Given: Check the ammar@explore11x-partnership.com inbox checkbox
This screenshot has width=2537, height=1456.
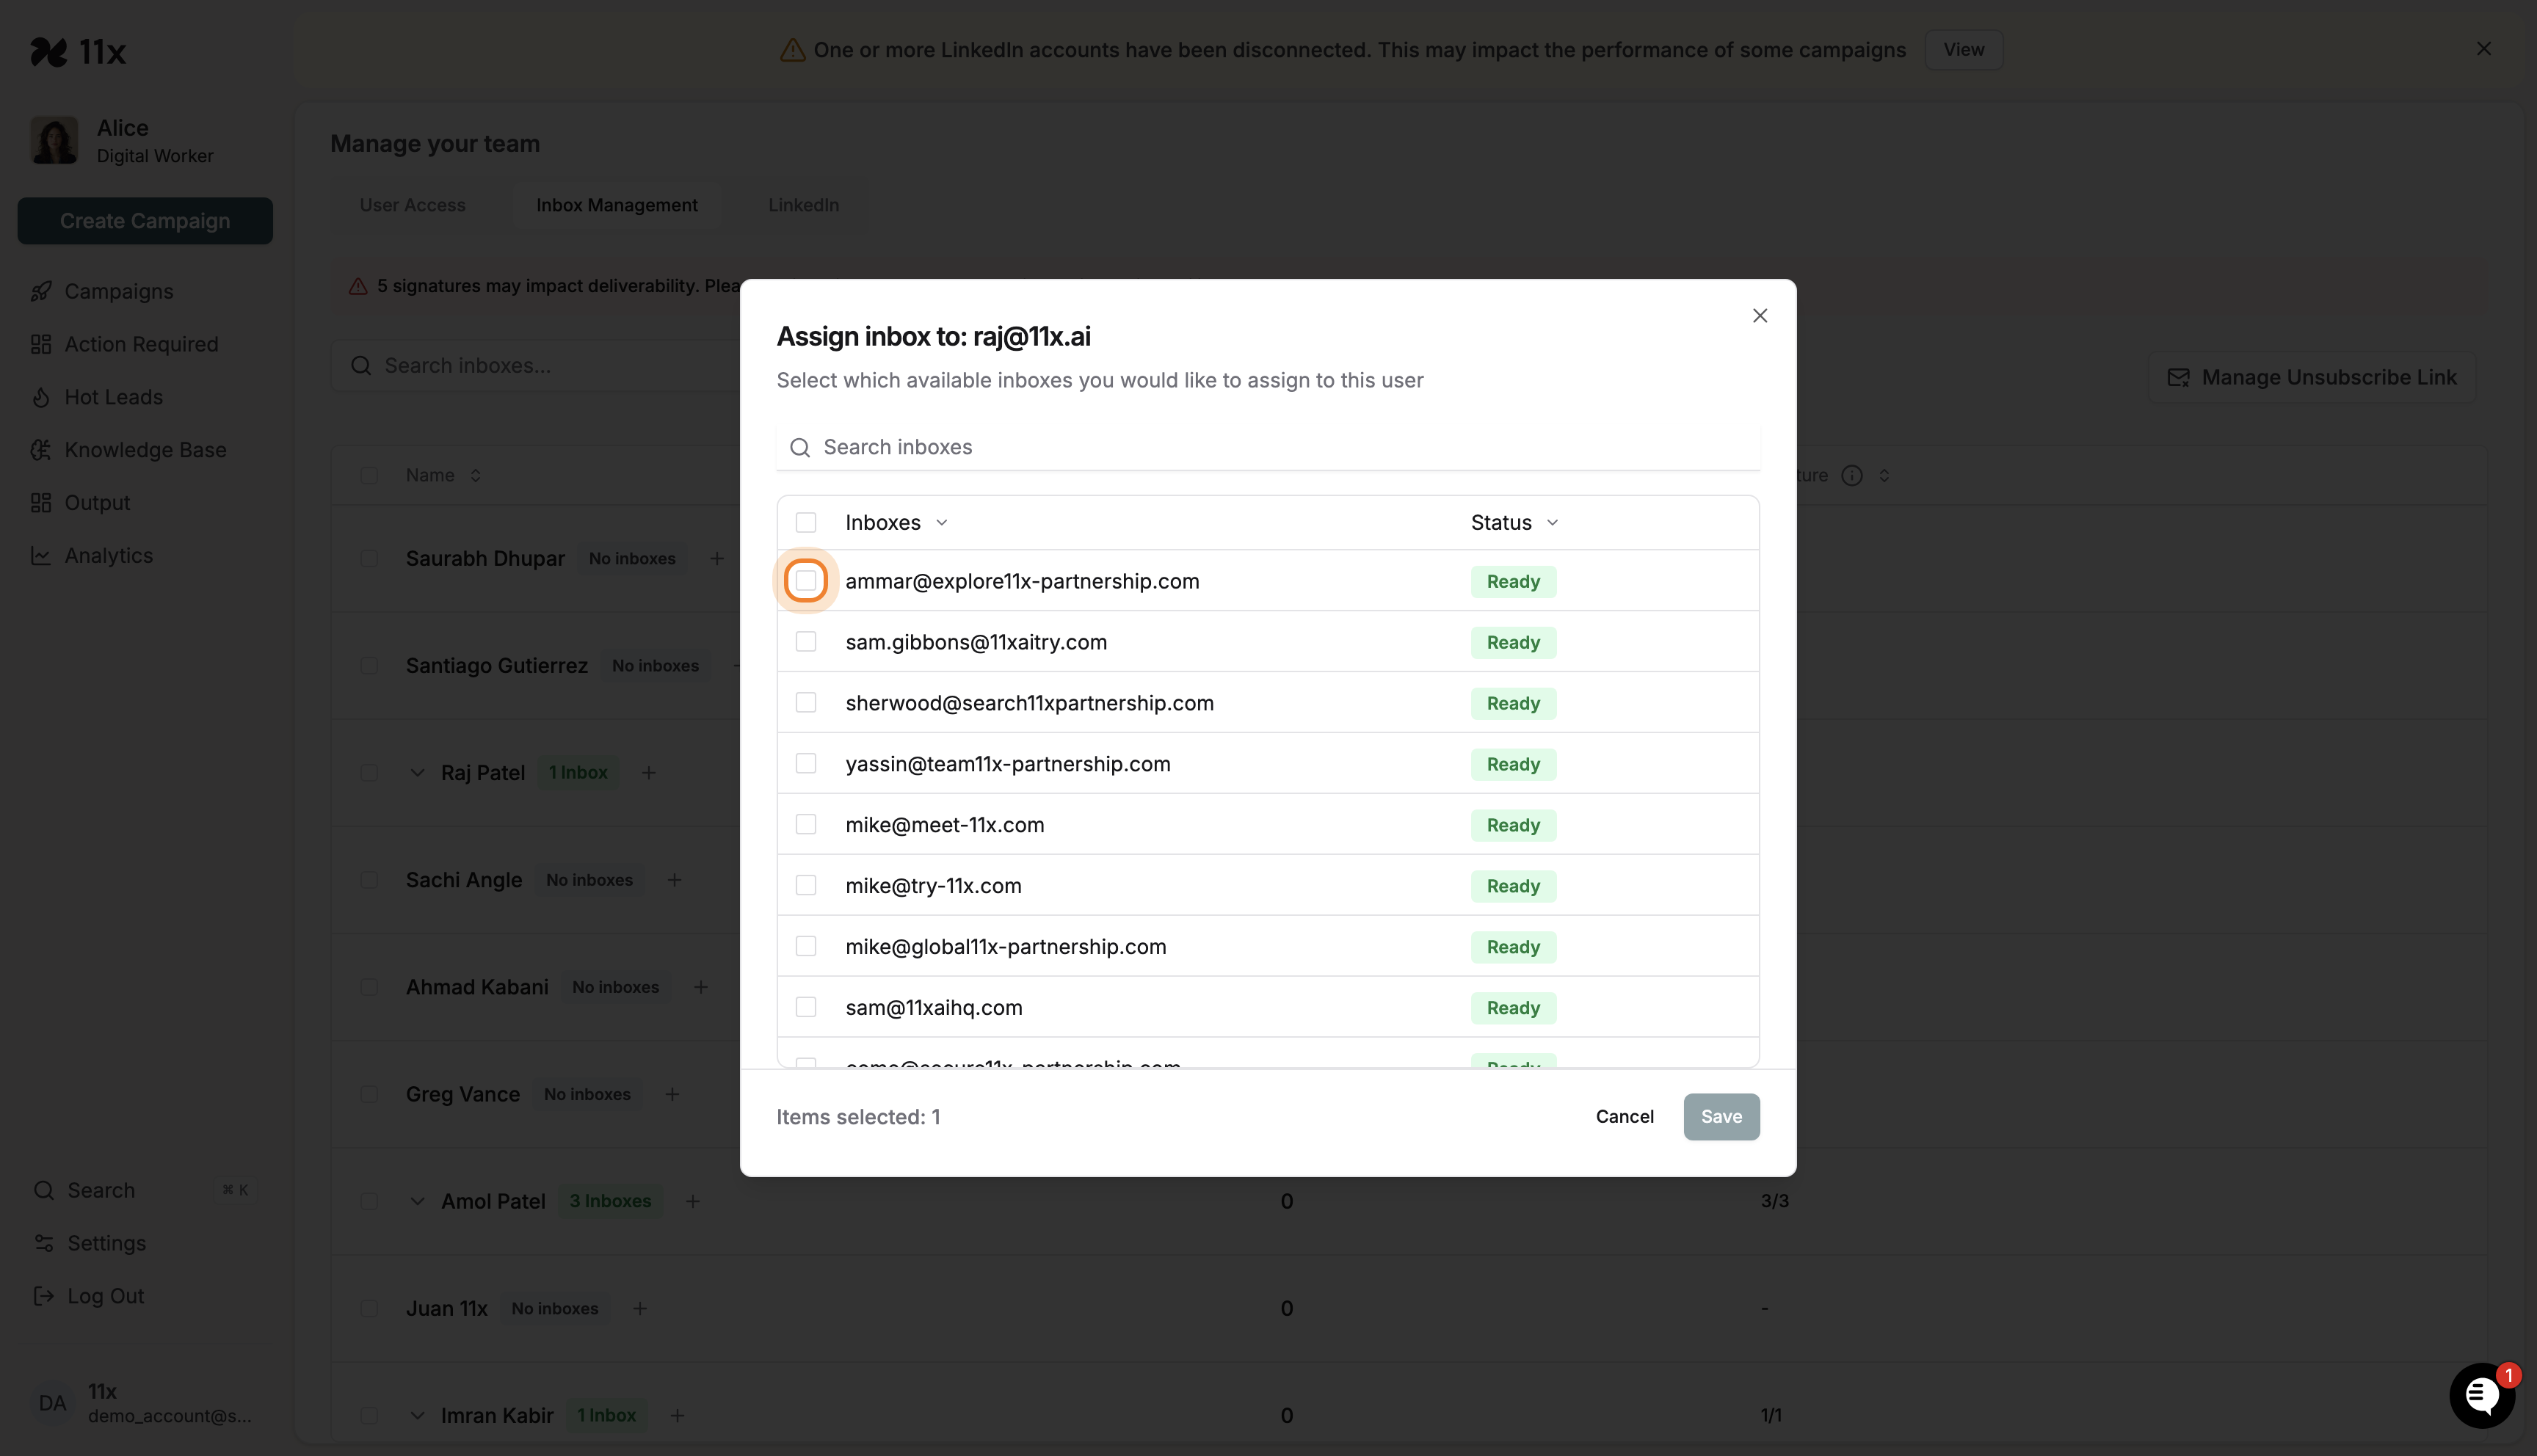Looking at the screenshot, I should coord(806,580).
